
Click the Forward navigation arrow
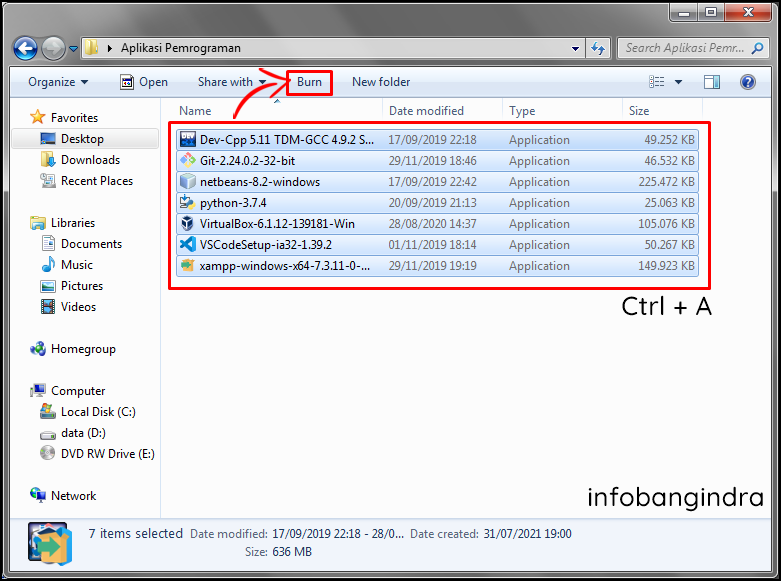[x=53, y=48]
